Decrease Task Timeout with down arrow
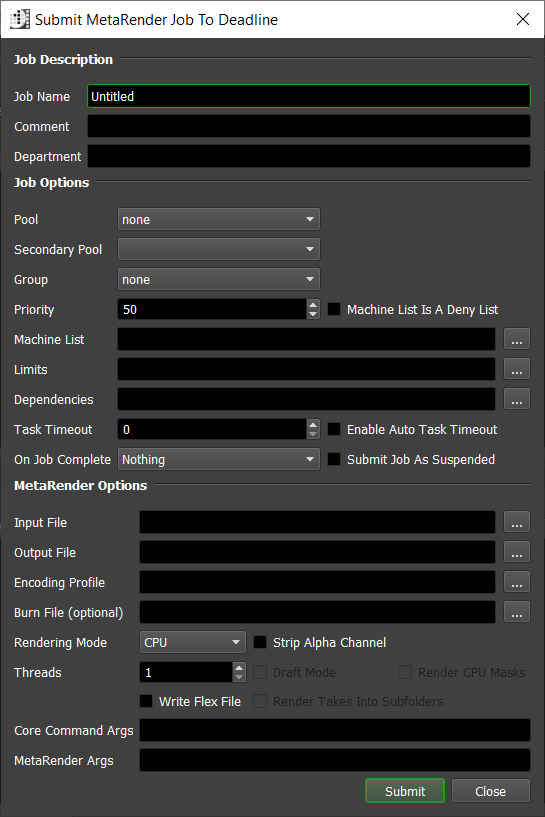This screenshot has width=545, height=817. click(x=313, y=435)
